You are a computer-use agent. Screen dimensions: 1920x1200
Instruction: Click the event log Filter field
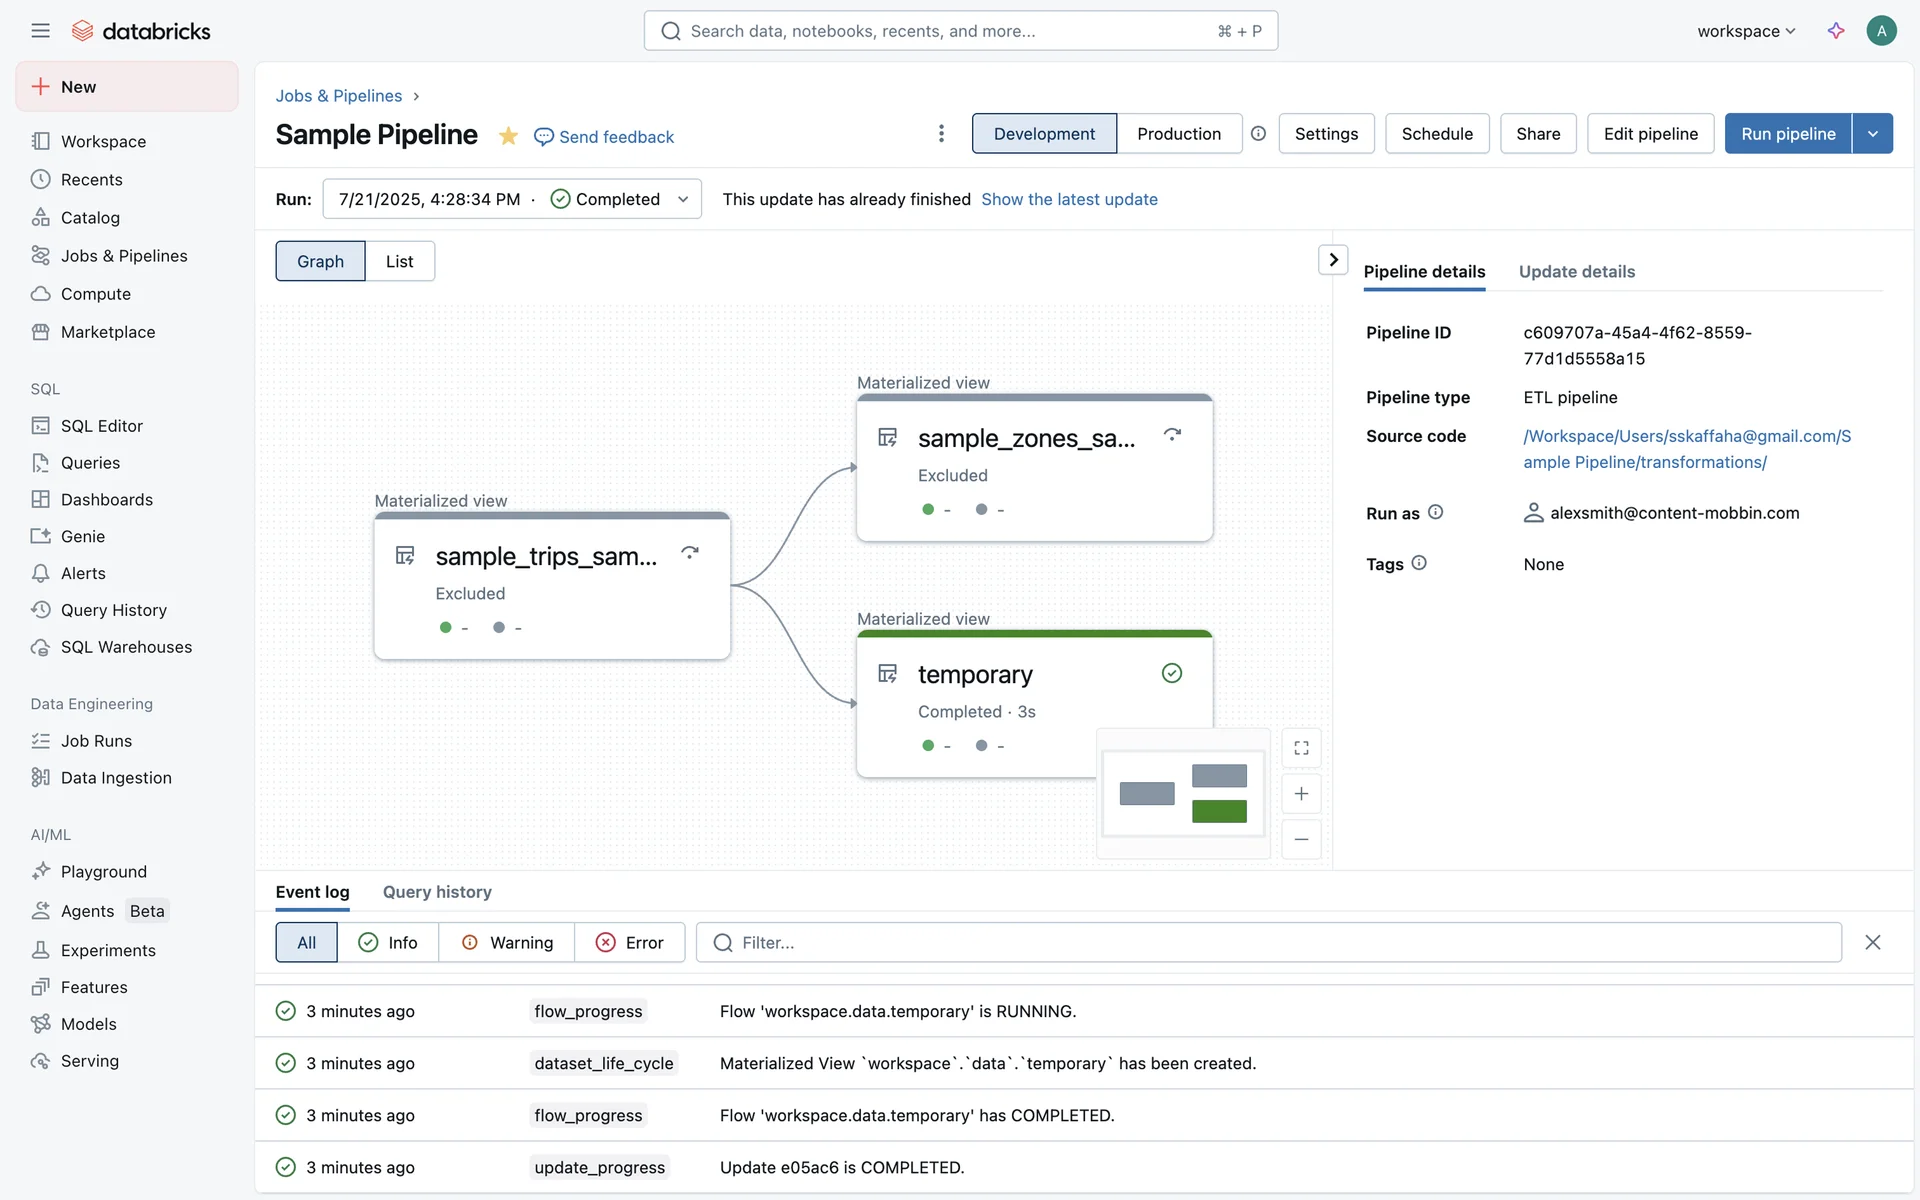[x=1268, y=942]
